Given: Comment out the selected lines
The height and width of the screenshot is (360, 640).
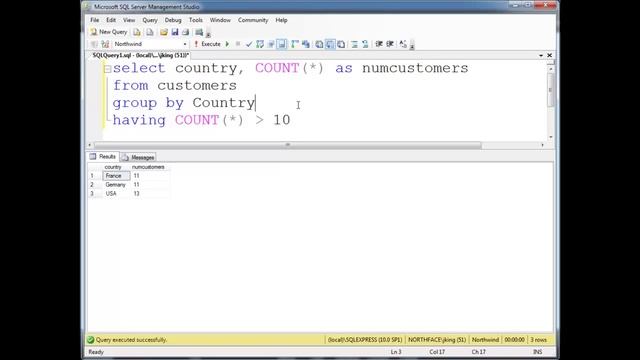Looking at the screenshot, I should pos(354,44).
